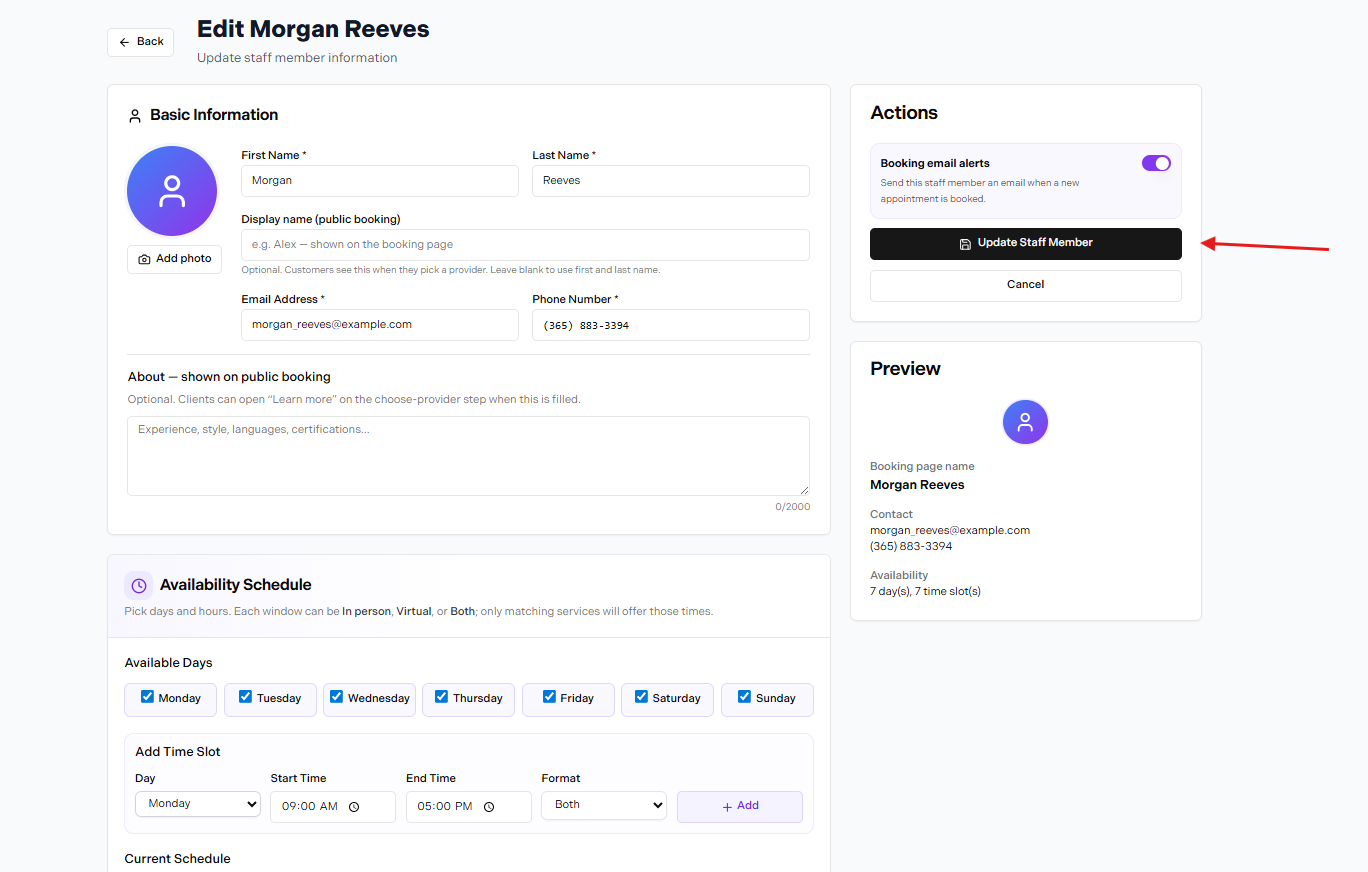The height and width of the screenshot is (872, 1368).
Task: Uncheck the Thursday checkbox
Action: coord(442,697)
